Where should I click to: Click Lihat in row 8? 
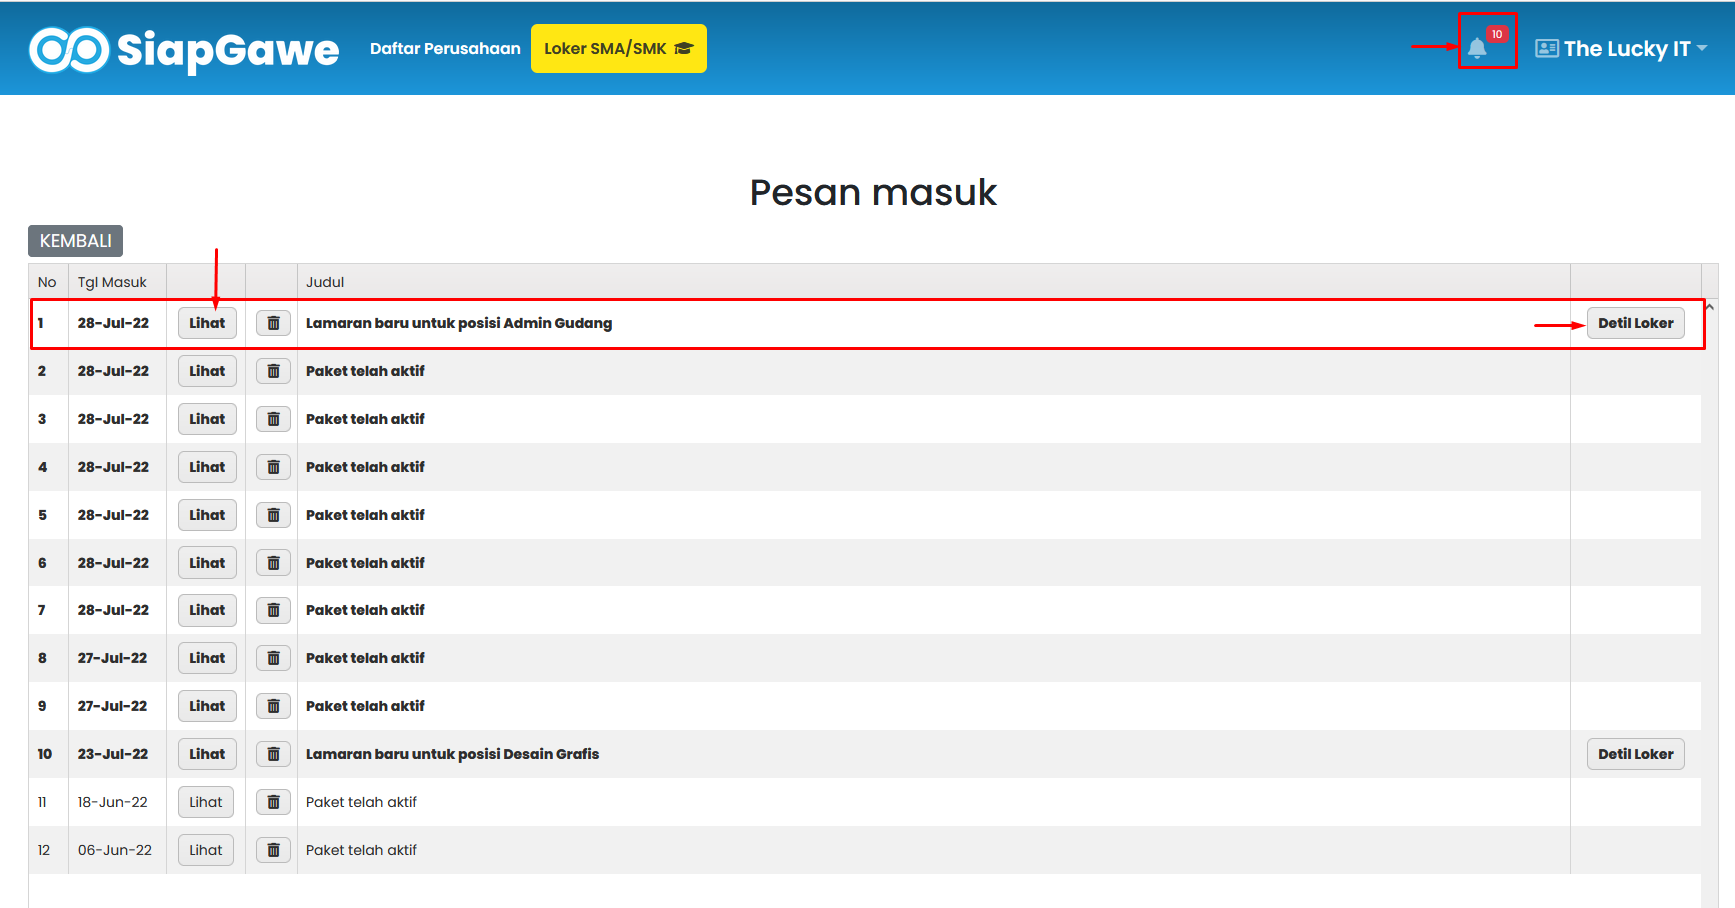(207, 658)
